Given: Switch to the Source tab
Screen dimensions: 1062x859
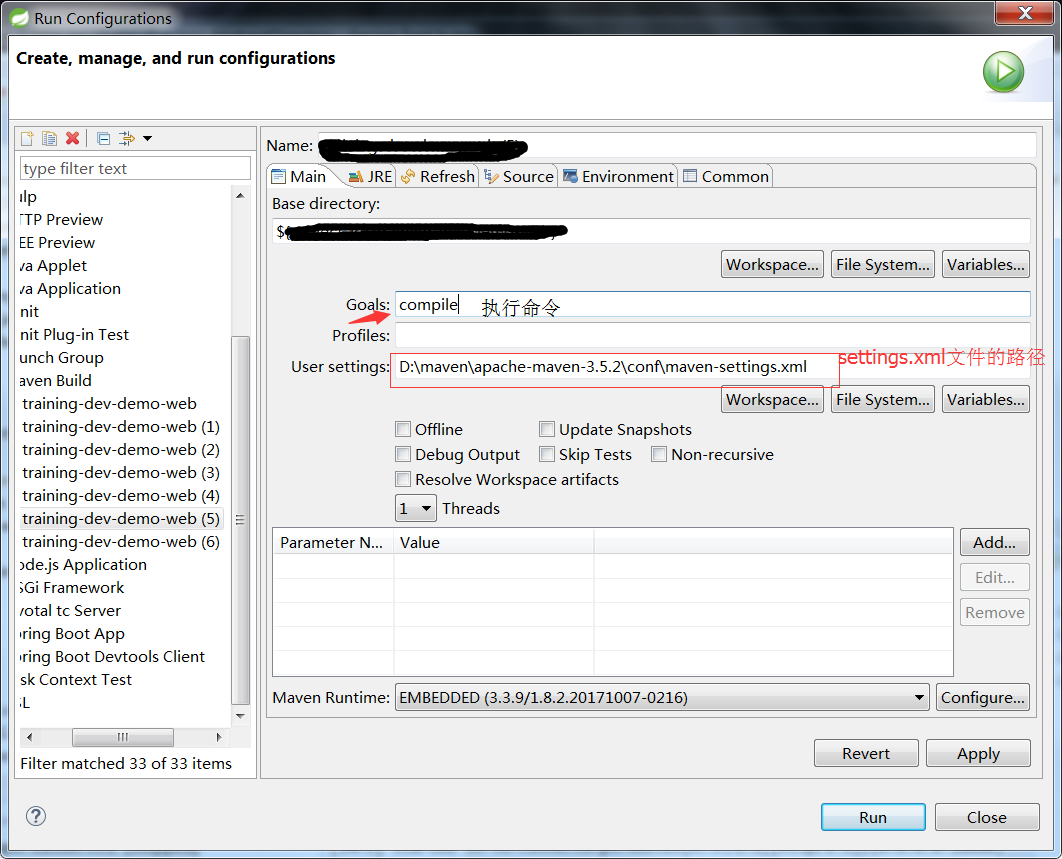Looking at the screenshot, I should coord(519,177).
